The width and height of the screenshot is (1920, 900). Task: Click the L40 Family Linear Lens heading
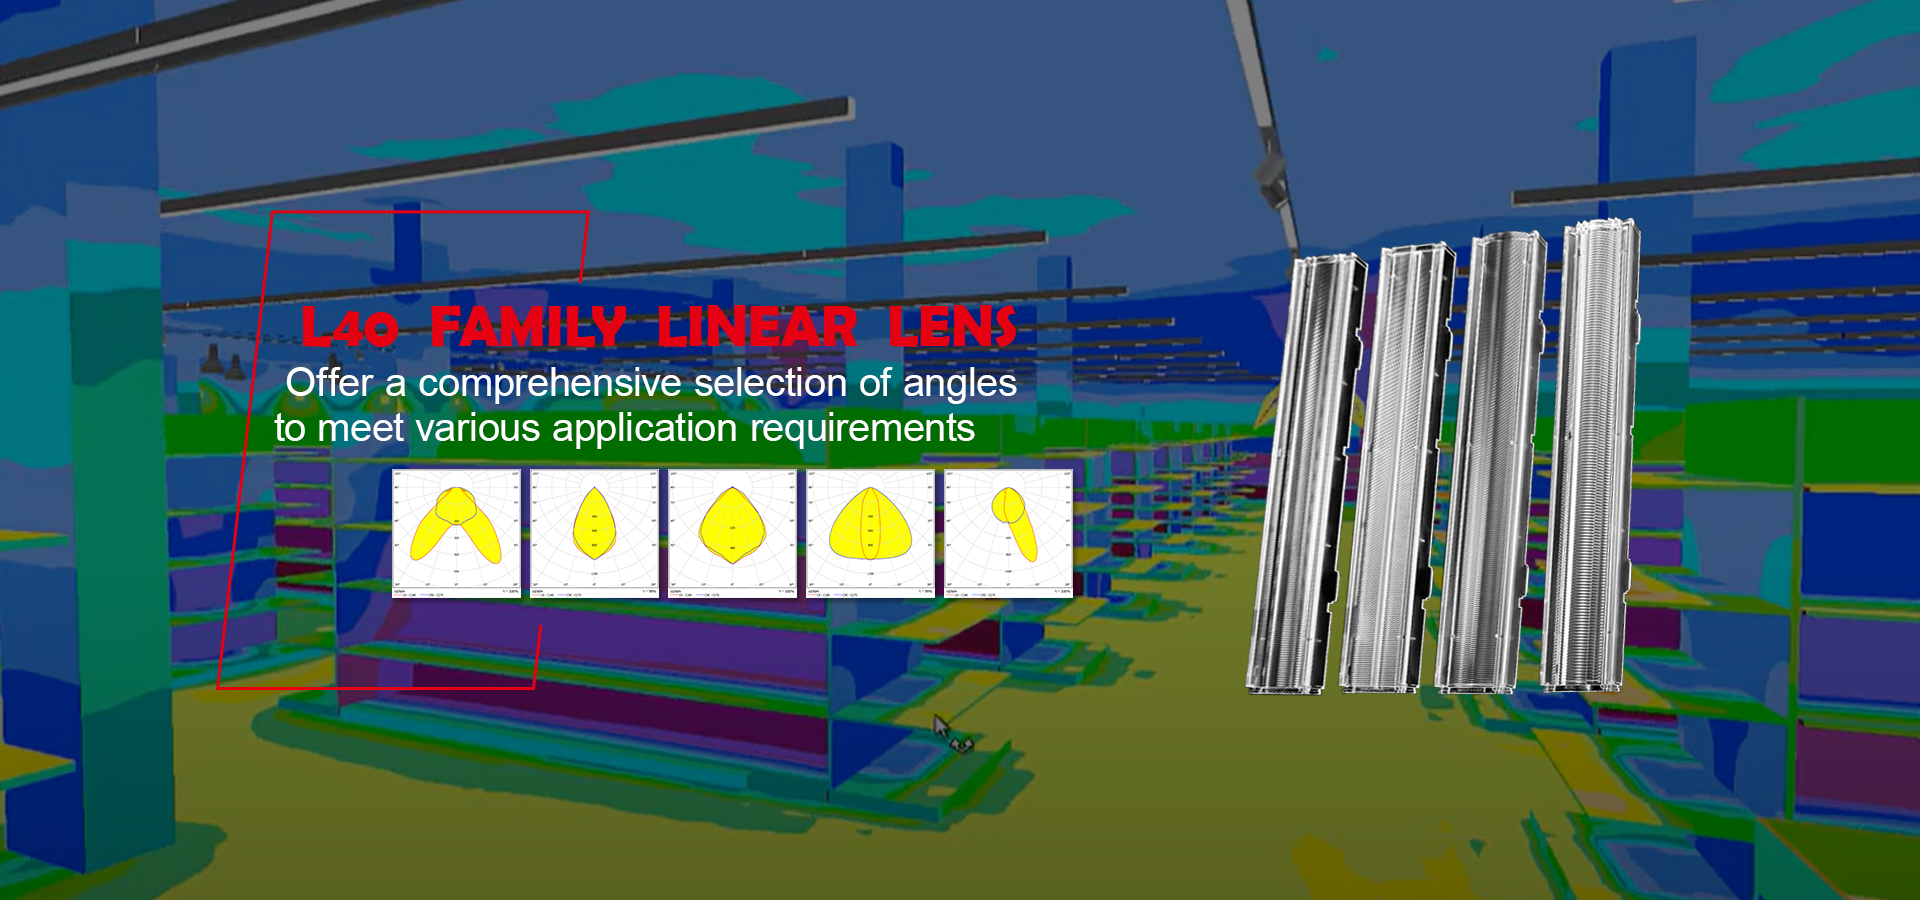tap(659, 327)
